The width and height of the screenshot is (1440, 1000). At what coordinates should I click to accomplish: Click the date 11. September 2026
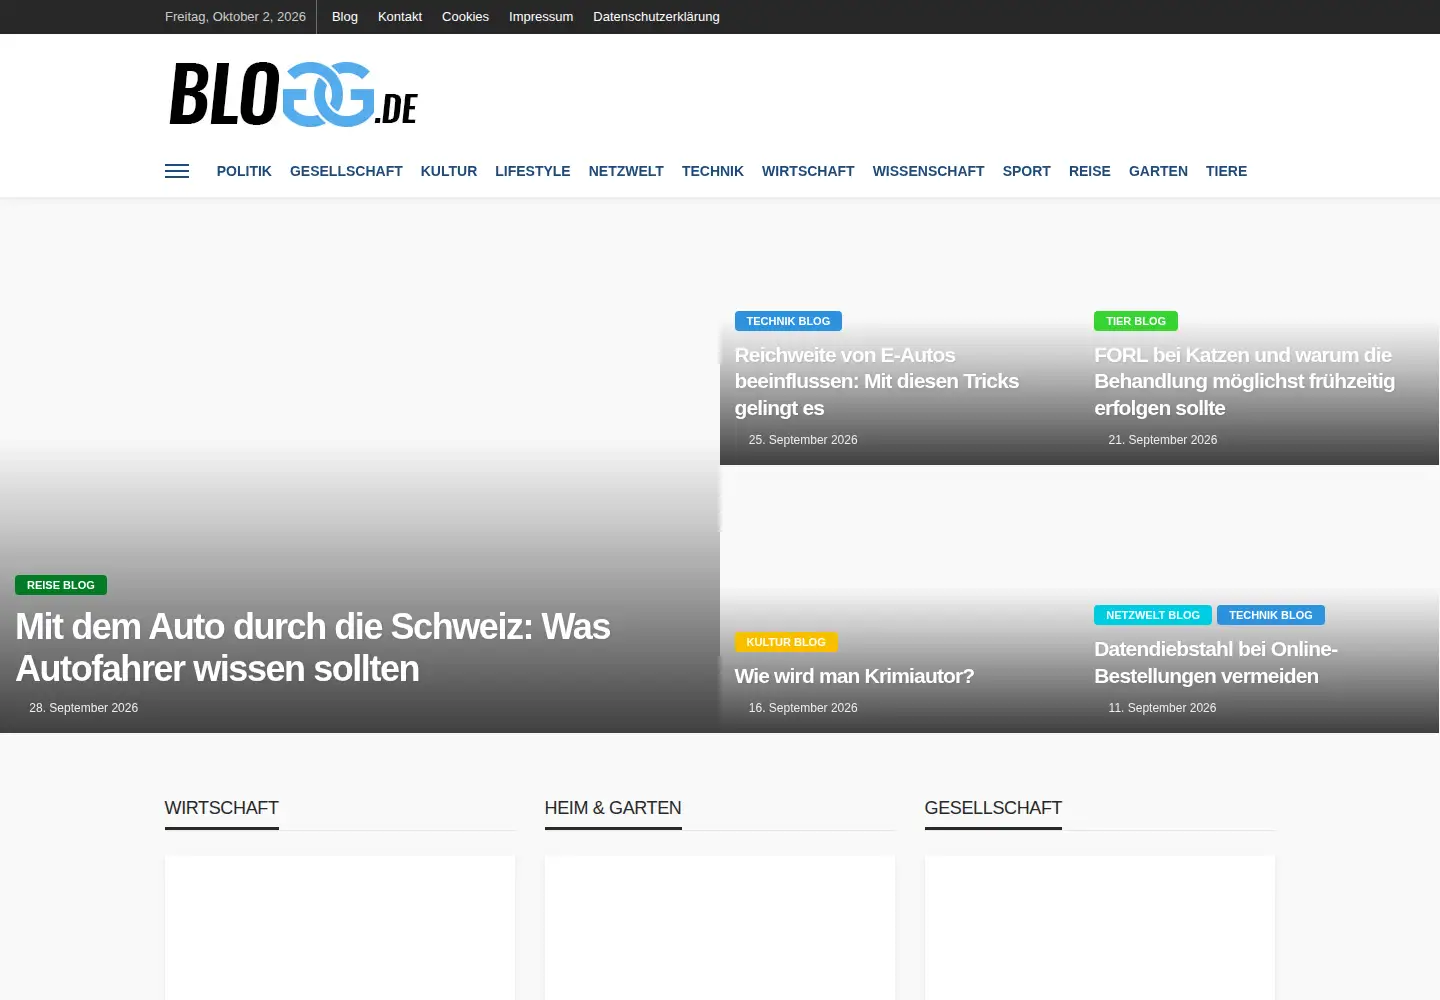click(1162, 708)
